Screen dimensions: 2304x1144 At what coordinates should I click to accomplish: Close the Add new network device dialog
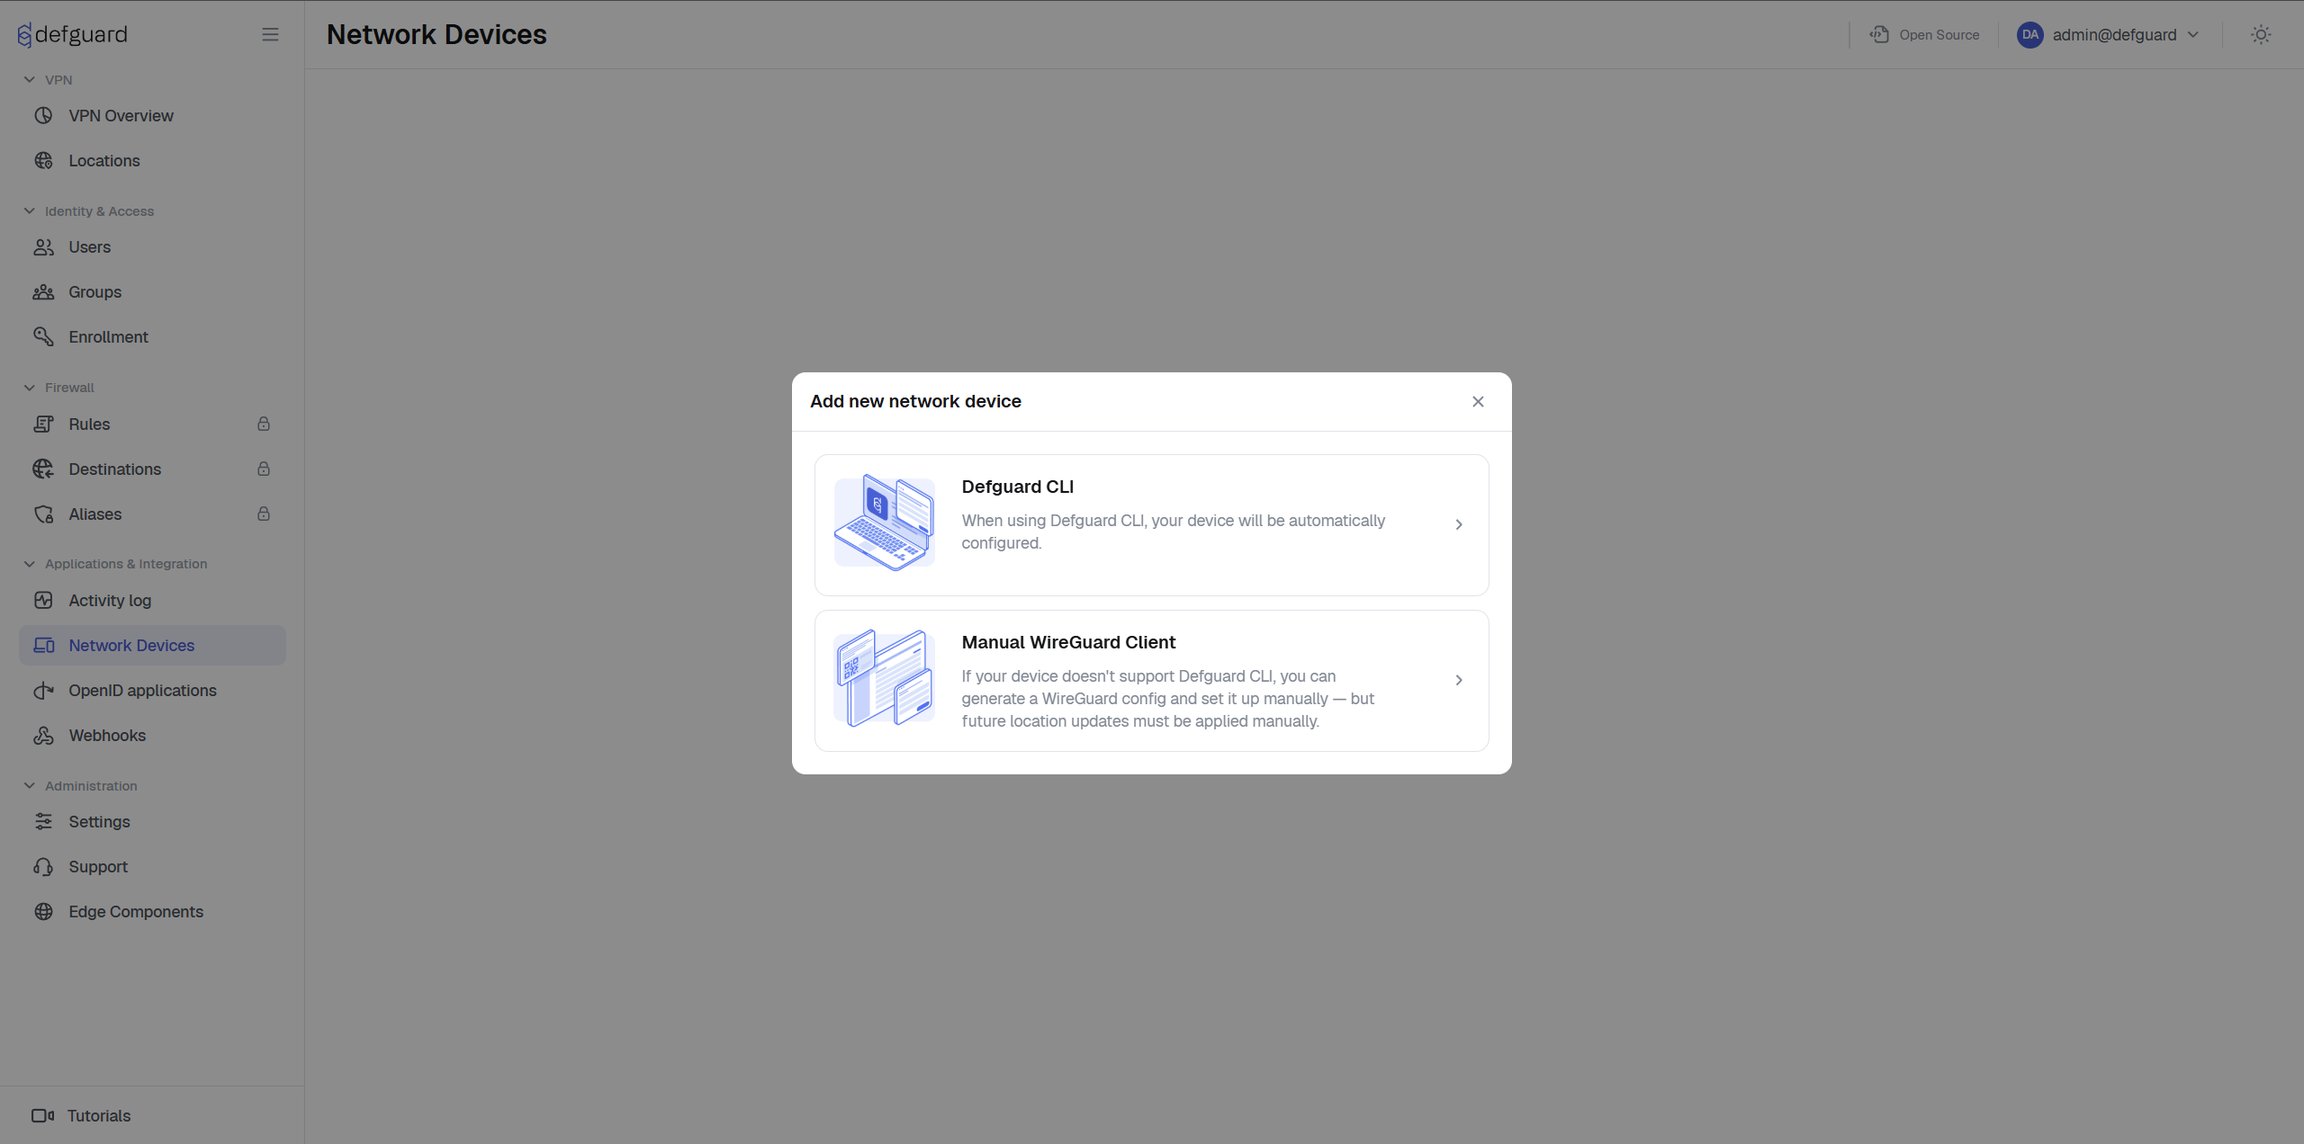1478,402
